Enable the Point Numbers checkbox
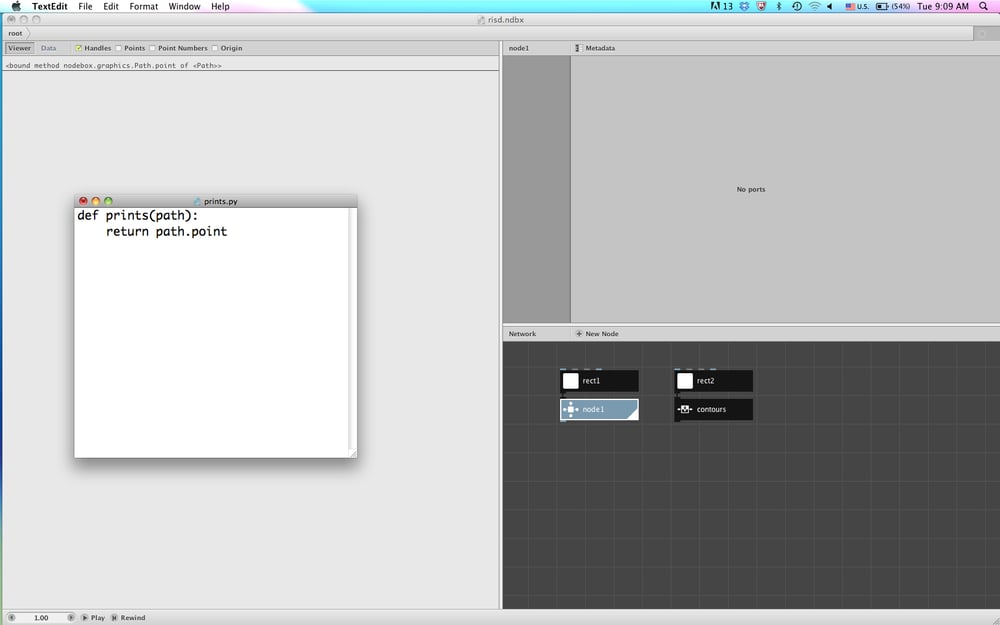 click(152, 48)
